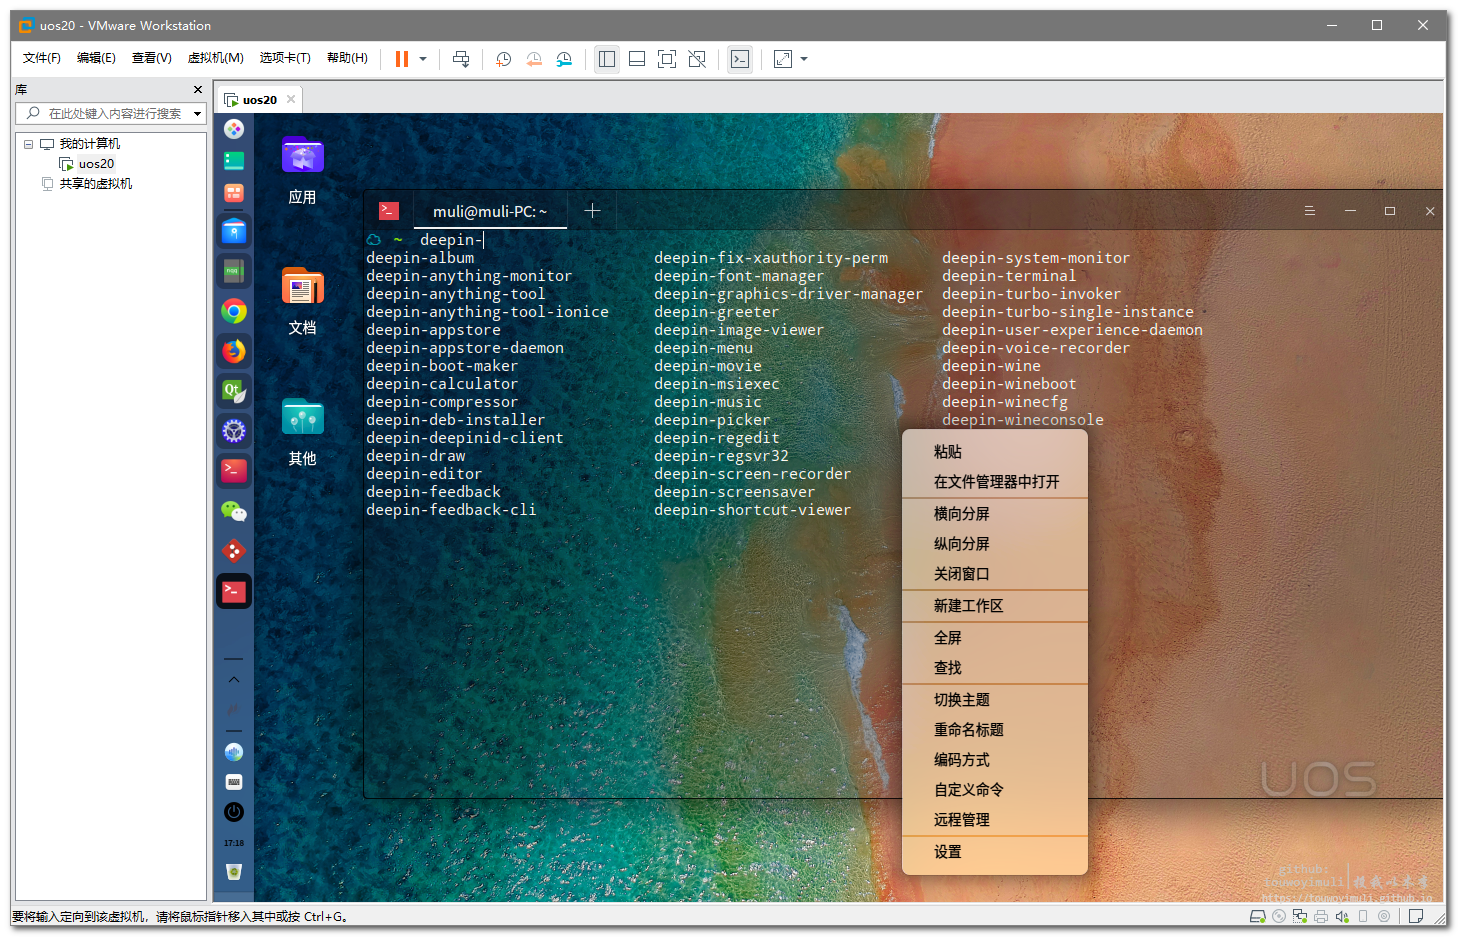Expand the dock tray with up chevron
1458x937 pixels.
tap(234, 680)
